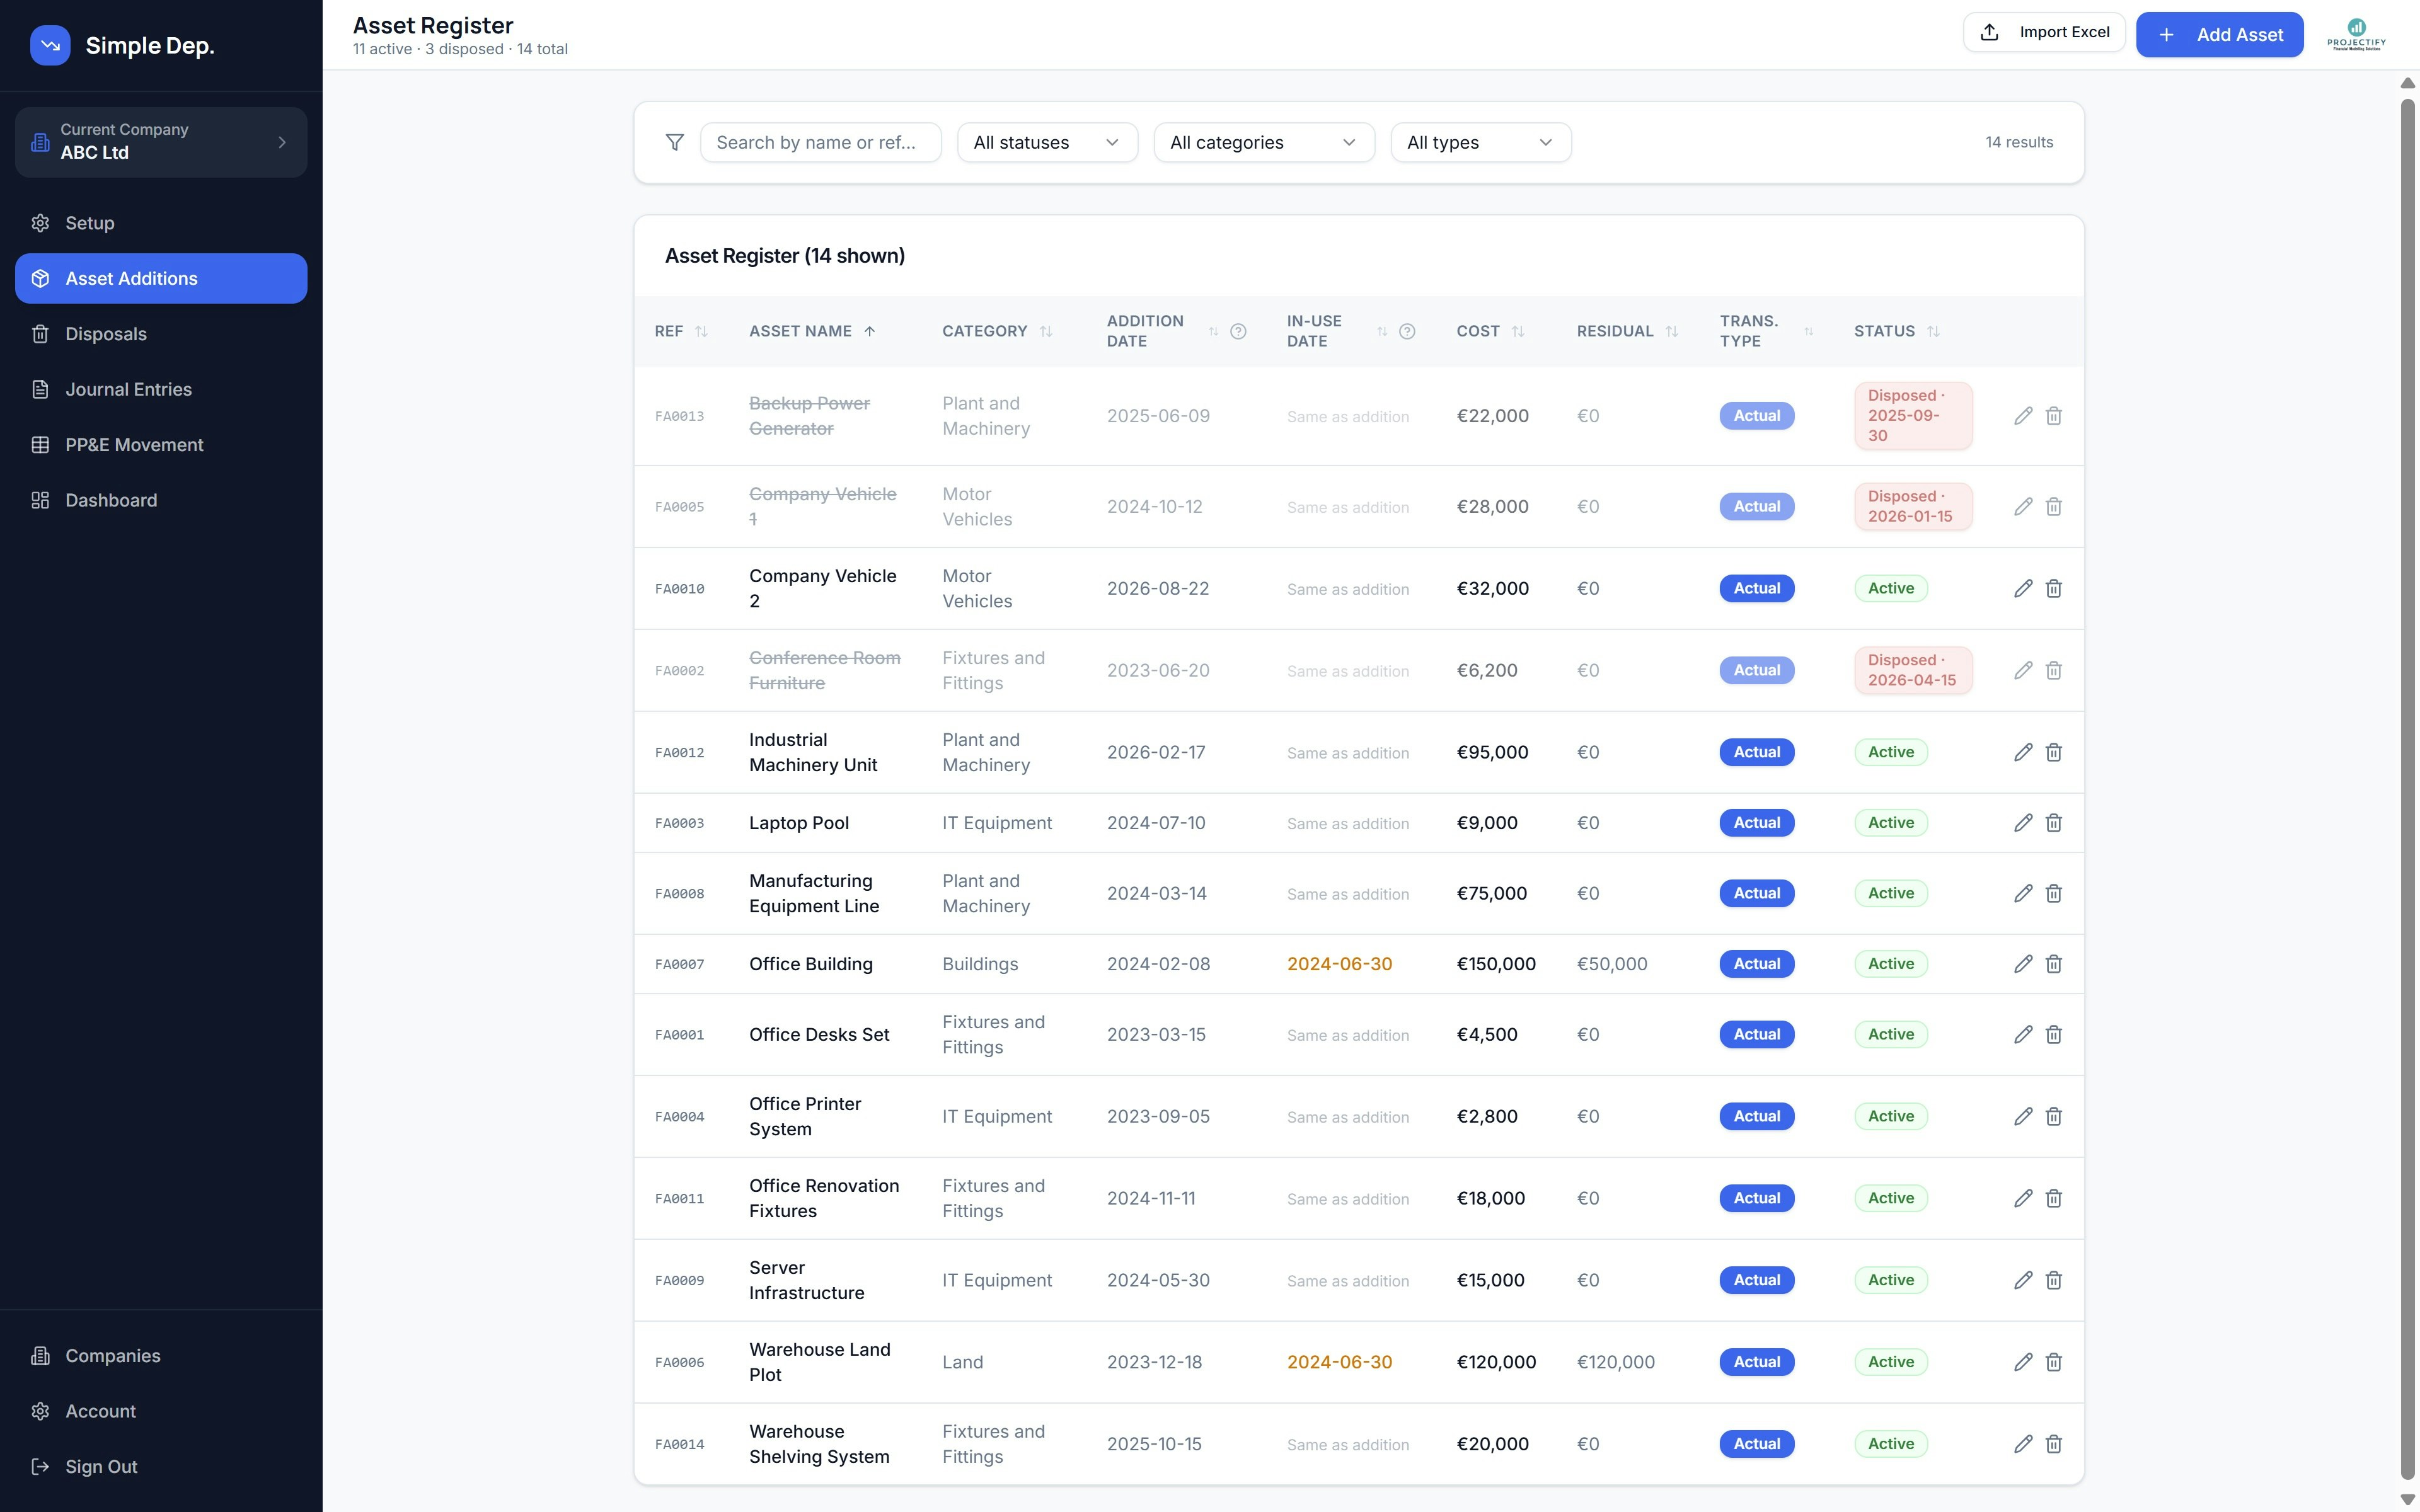
Task: Open the Dashboard page
Action: (x=161, y=500)
